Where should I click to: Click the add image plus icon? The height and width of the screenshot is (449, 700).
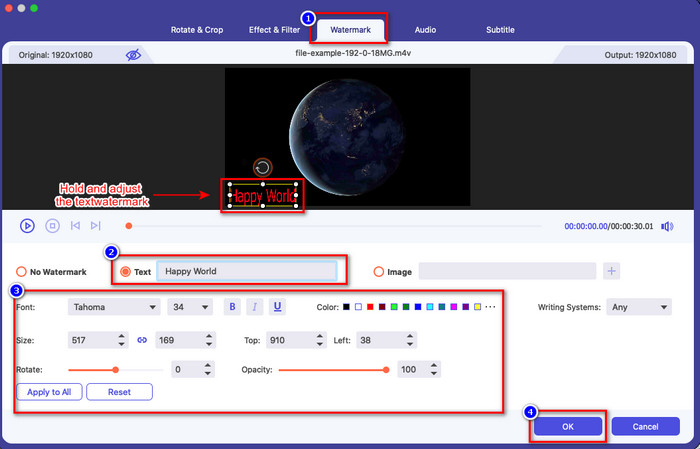[611, 271]
